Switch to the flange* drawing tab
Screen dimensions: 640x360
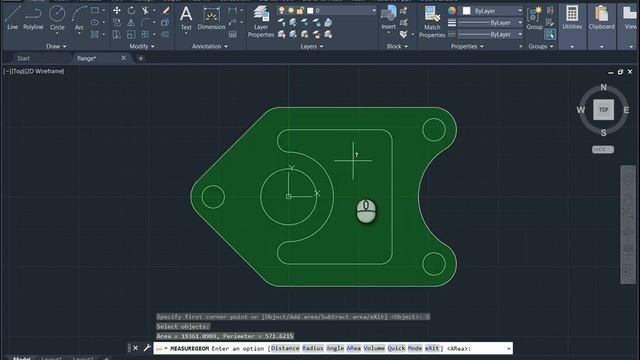pos(87,58)
